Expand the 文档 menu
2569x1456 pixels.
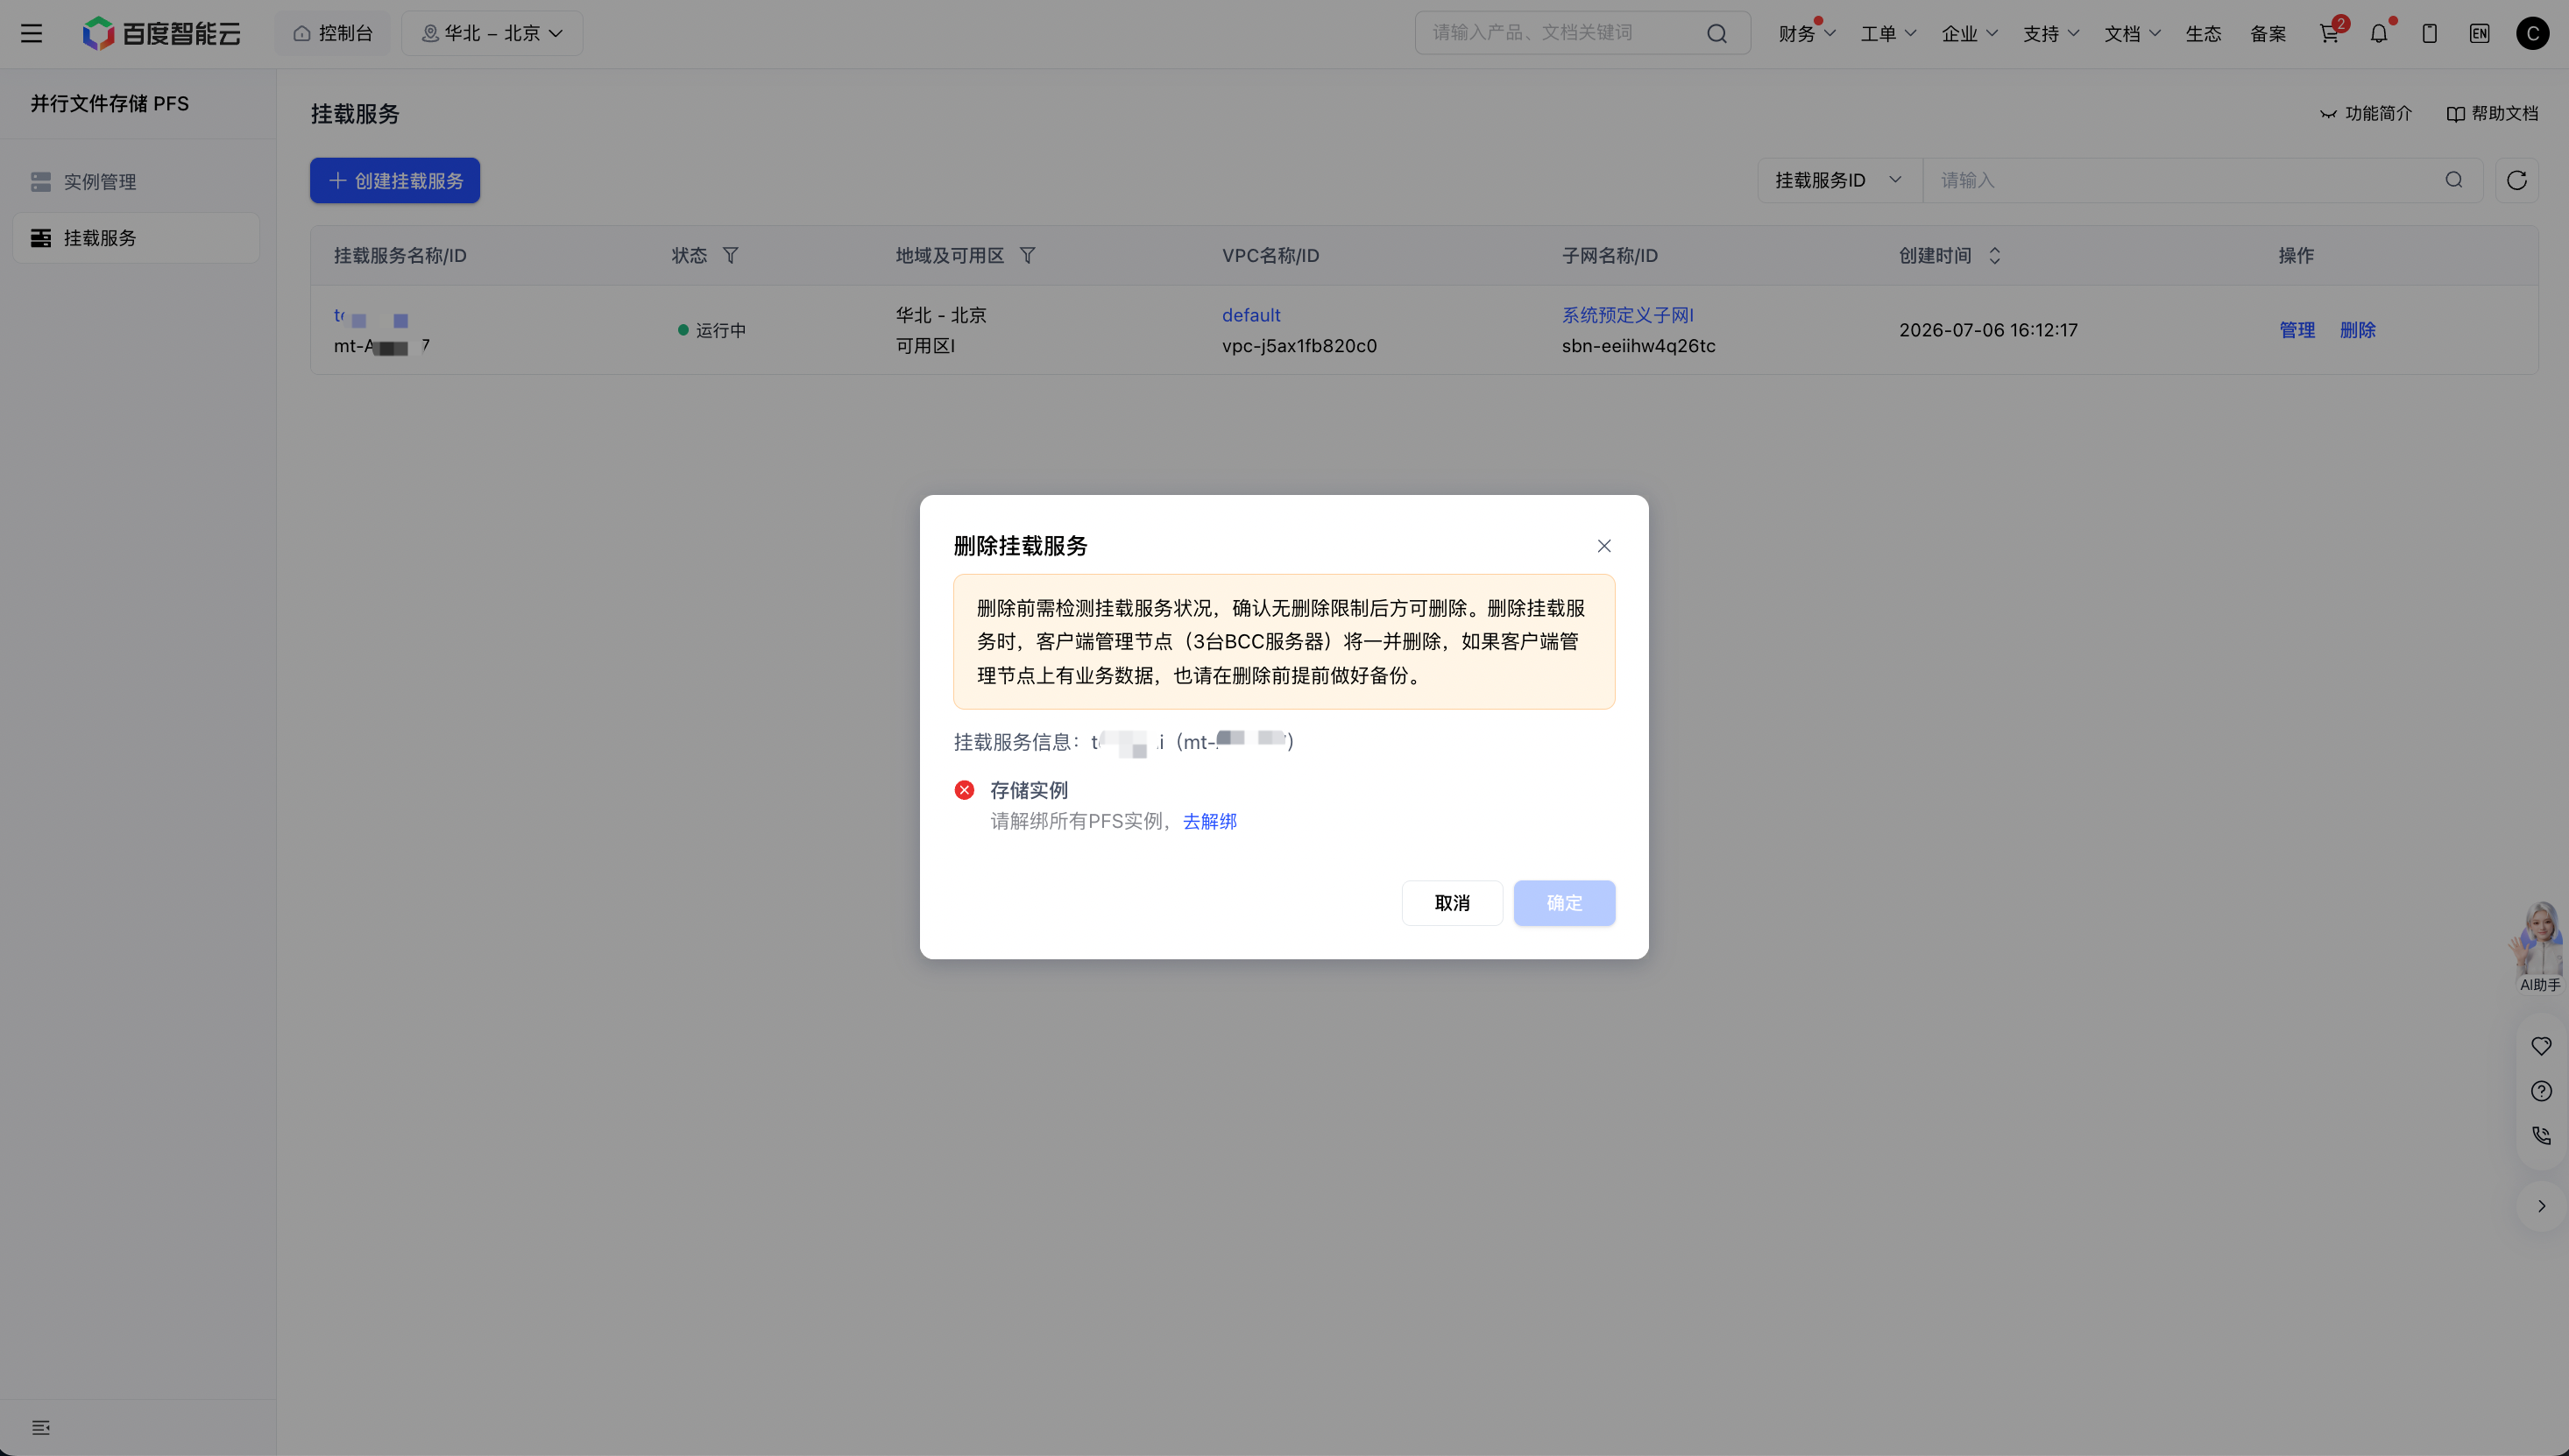pos(2132,34)
